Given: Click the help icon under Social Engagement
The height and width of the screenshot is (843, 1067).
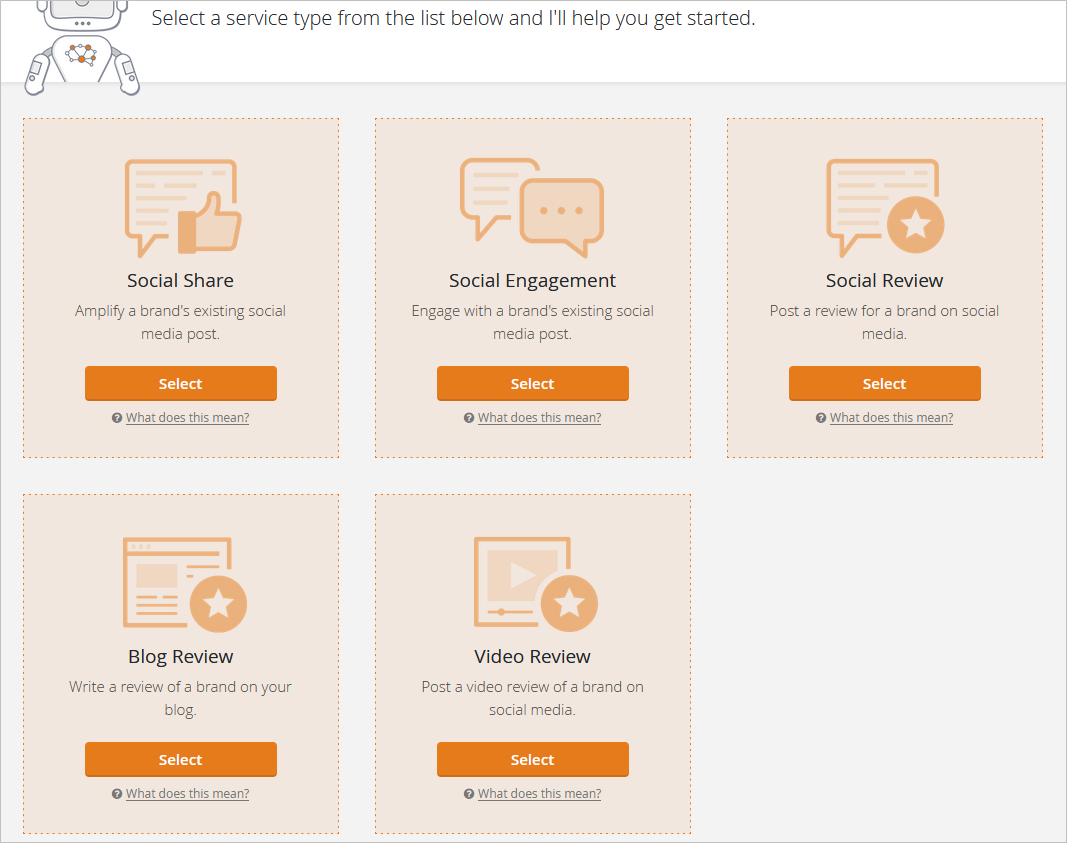Looking at the screenshot, I should click(469, 418).
